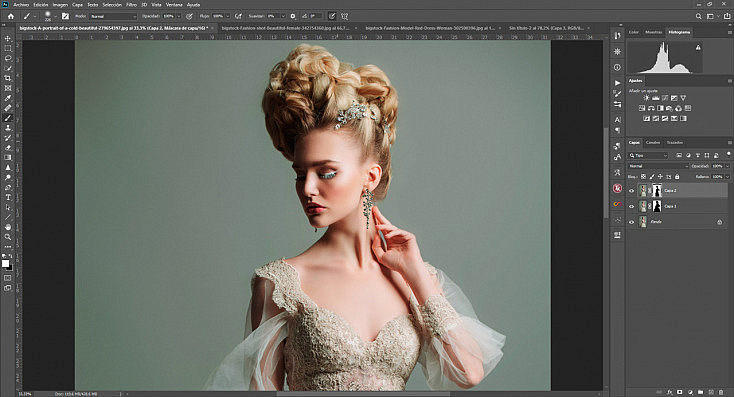Switch to the Canales tab

653,142
